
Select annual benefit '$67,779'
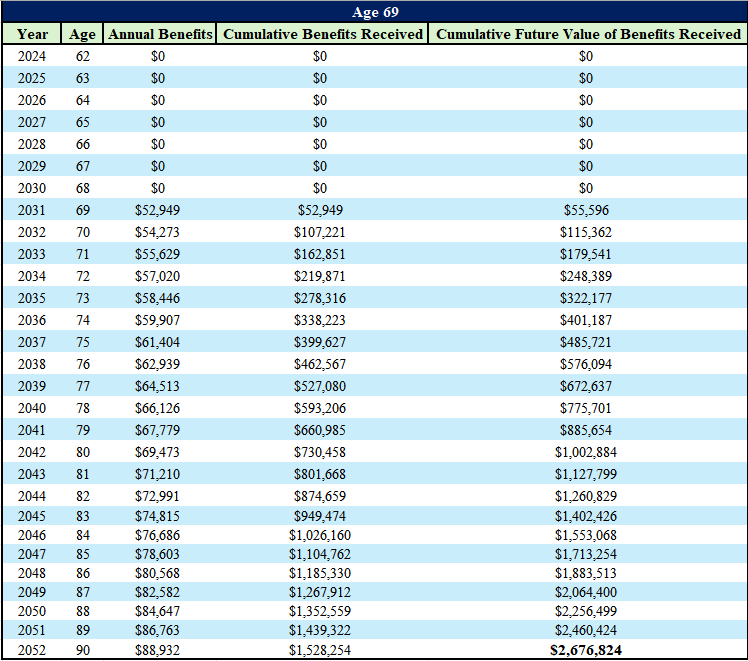tap(157, 430)
